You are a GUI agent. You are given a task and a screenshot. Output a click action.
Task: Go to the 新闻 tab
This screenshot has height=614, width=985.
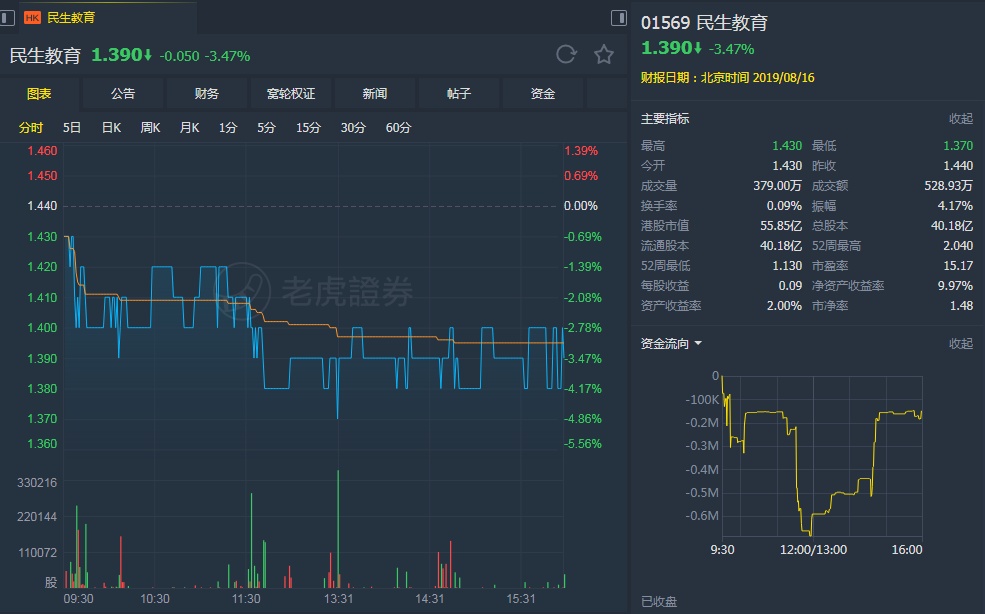pyautogui.click(x=375, y=94)
